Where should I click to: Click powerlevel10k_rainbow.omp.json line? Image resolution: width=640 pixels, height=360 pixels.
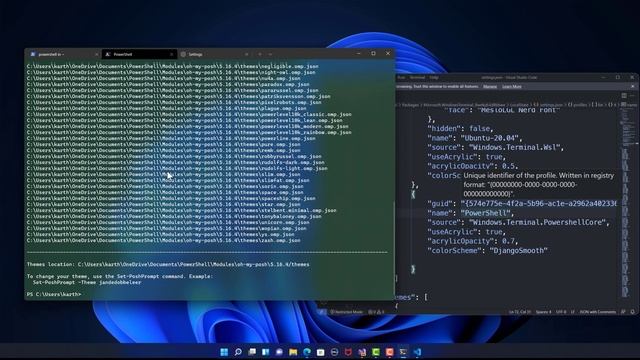[x=189, y=132]
